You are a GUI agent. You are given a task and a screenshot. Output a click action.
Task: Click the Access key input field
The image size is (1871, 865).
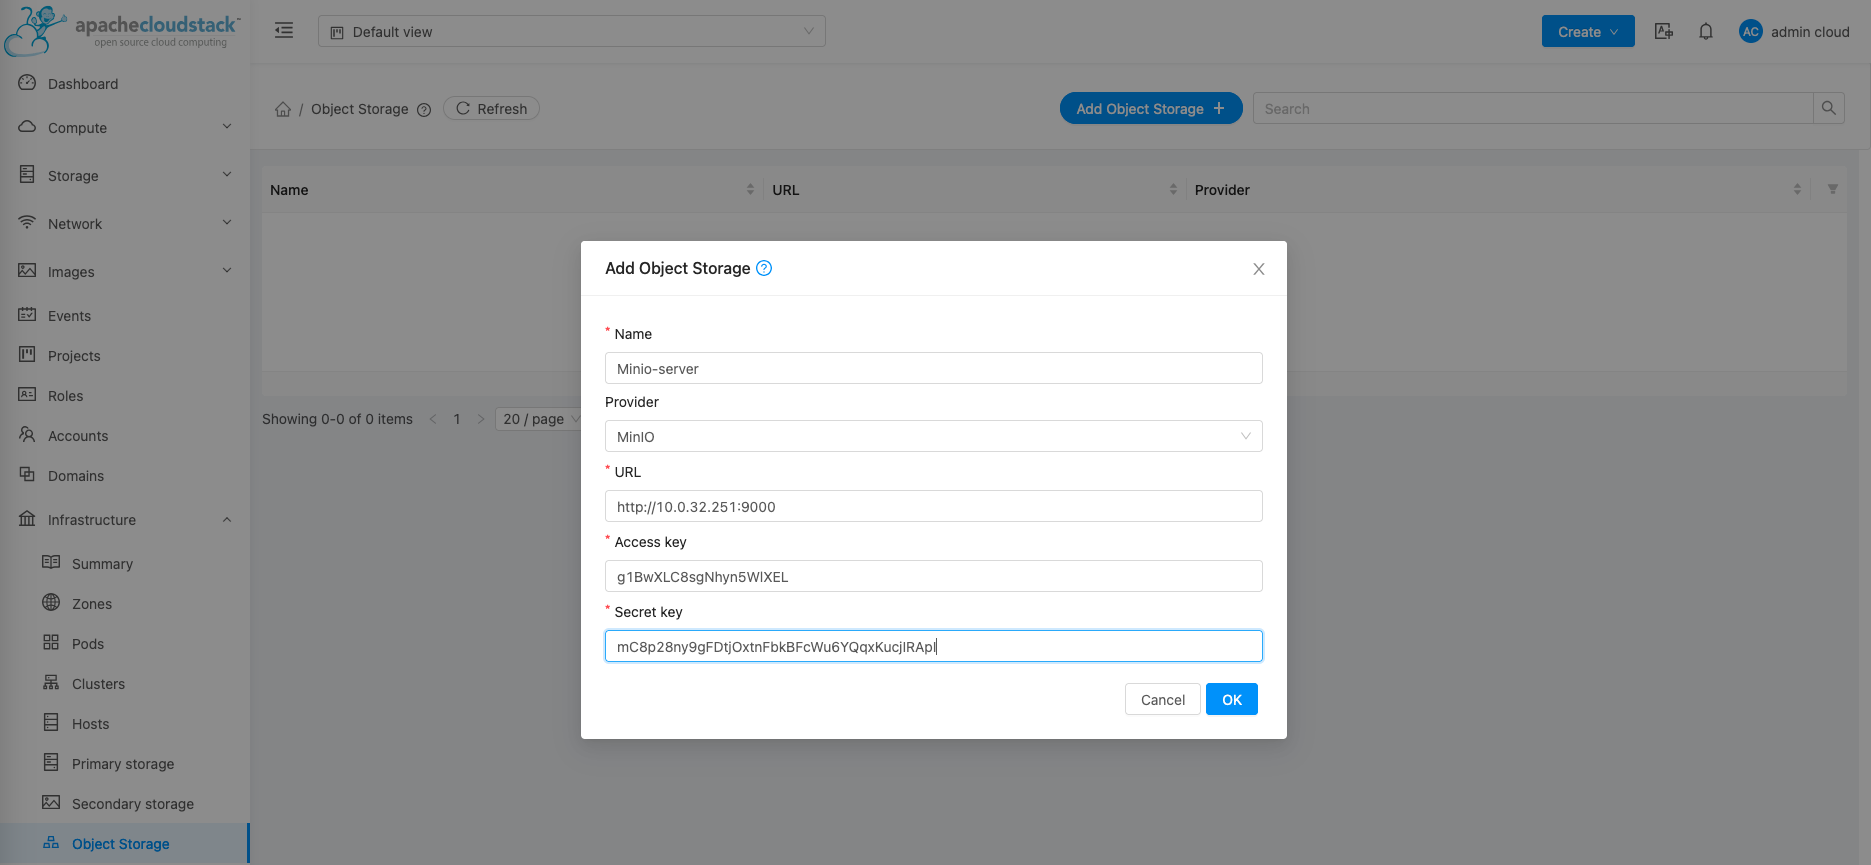[x=934, y=576]
